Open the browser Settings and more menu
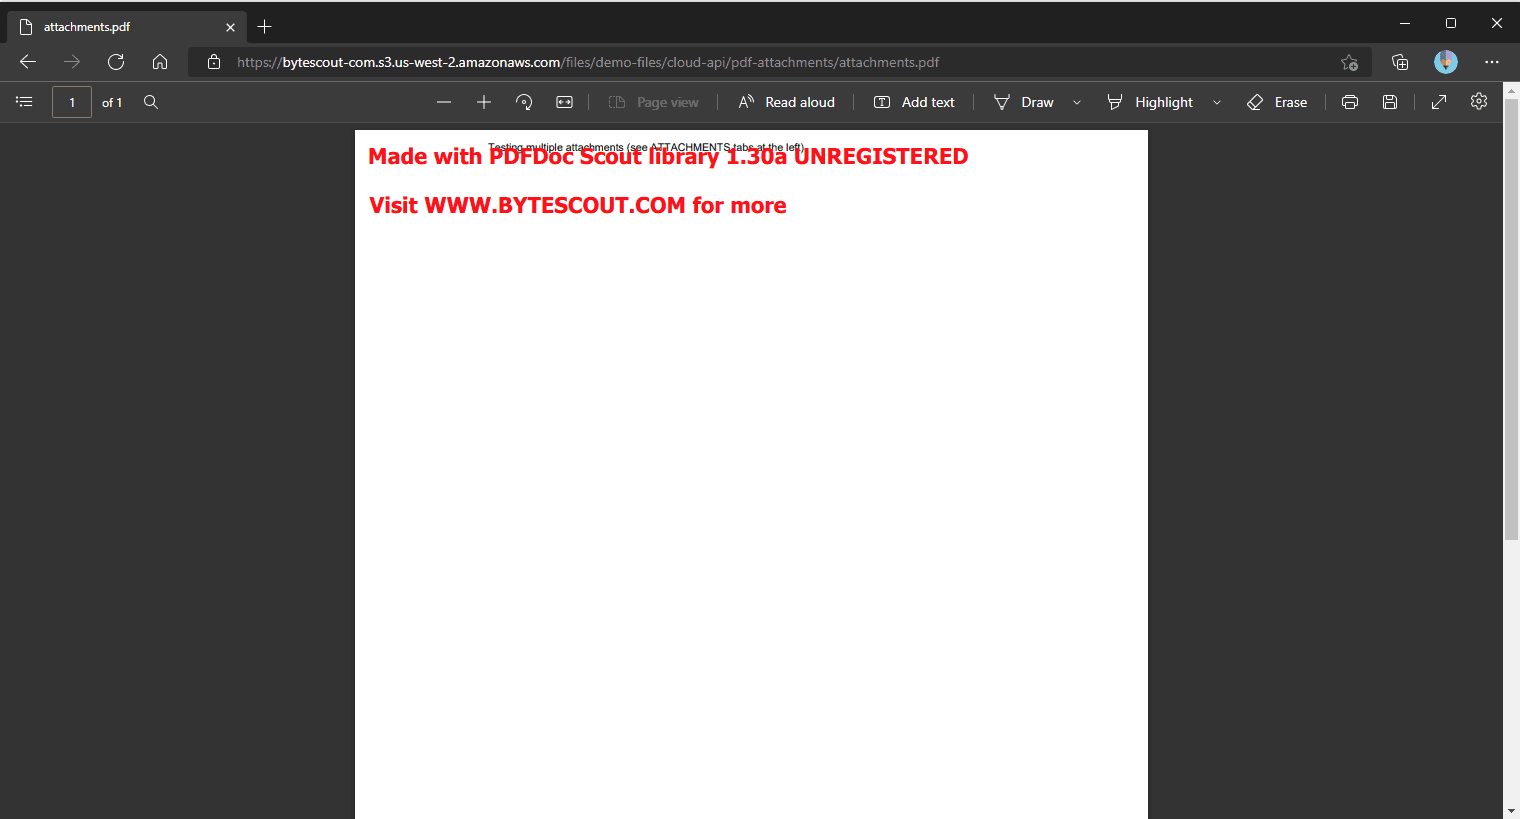 point(1492,62)
